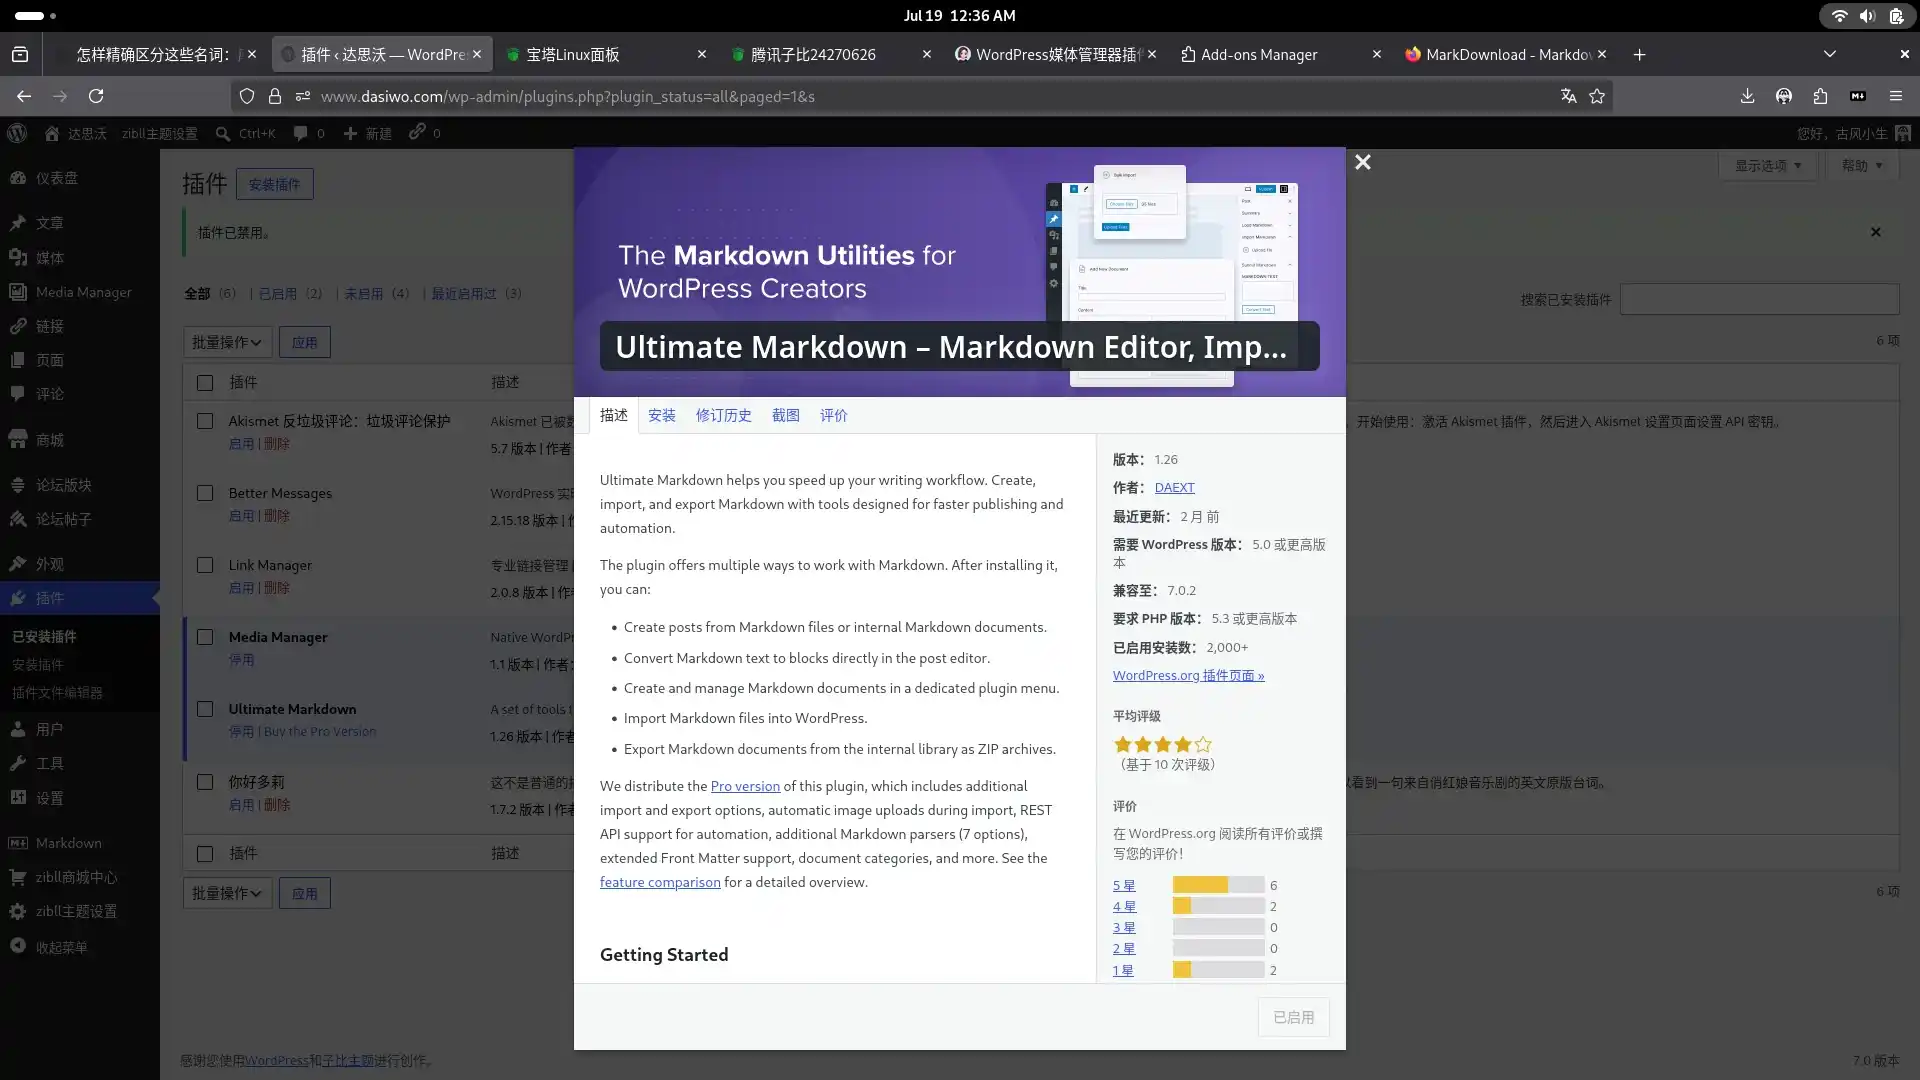Screen dimensions: 1920x1080
Task: Focus the 搜索已安装插件 search field
Action: 1759,299
